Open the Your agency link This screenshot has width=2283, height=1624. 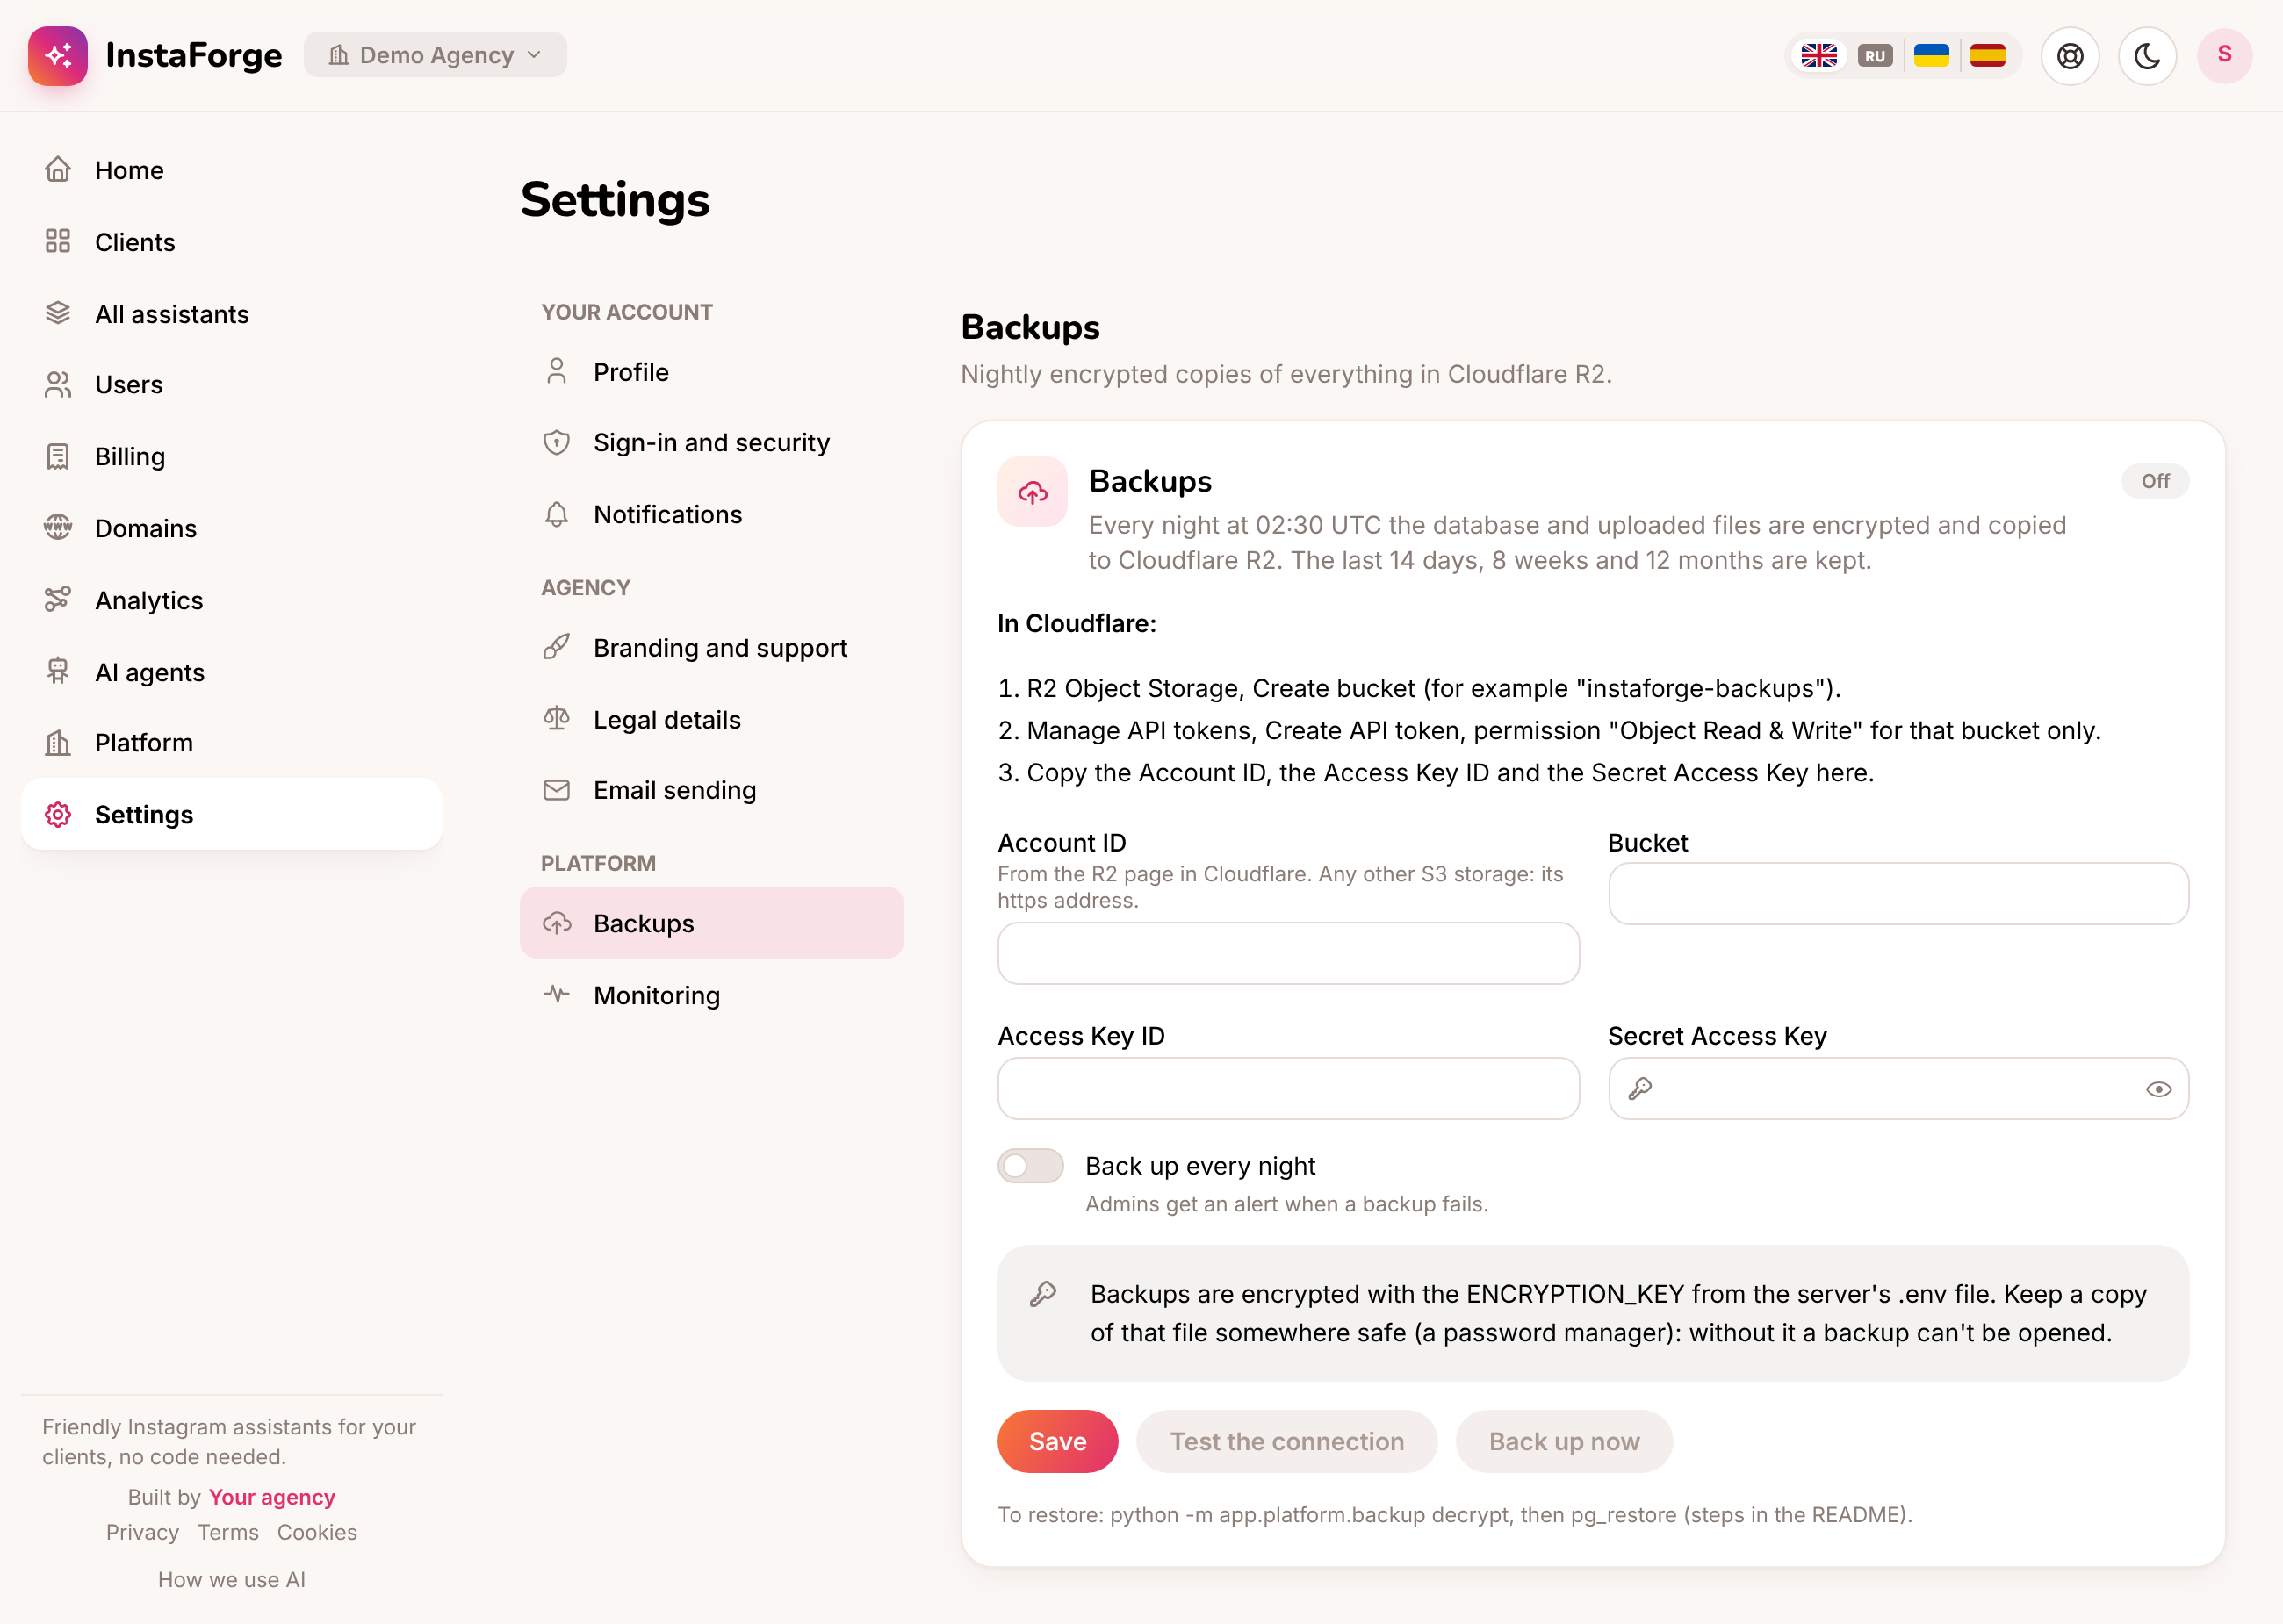coord(272,1497)
